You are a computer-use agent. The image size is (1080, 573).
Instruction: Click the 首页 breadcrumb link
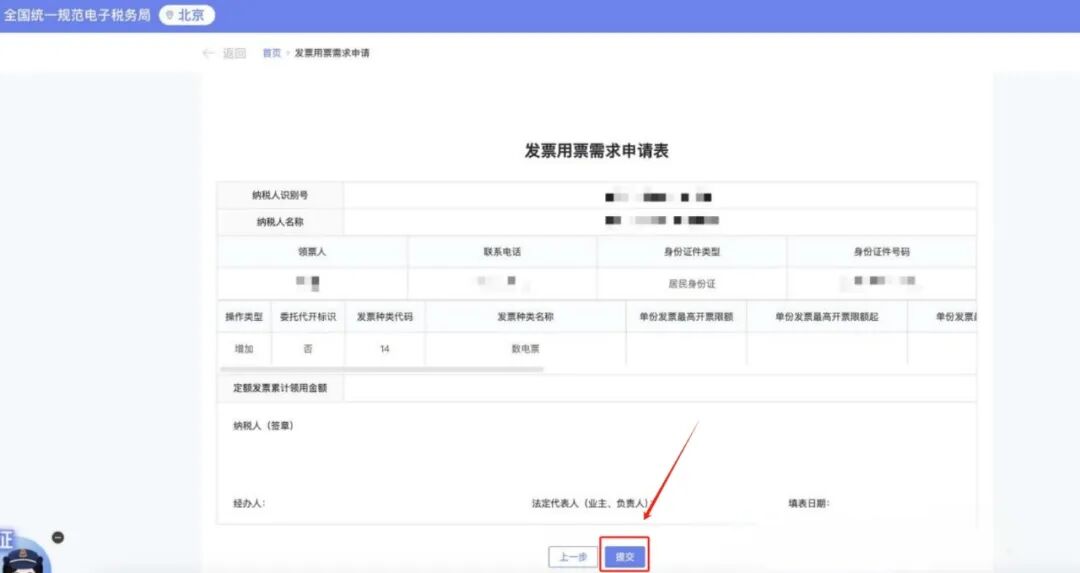pos(271,53)
